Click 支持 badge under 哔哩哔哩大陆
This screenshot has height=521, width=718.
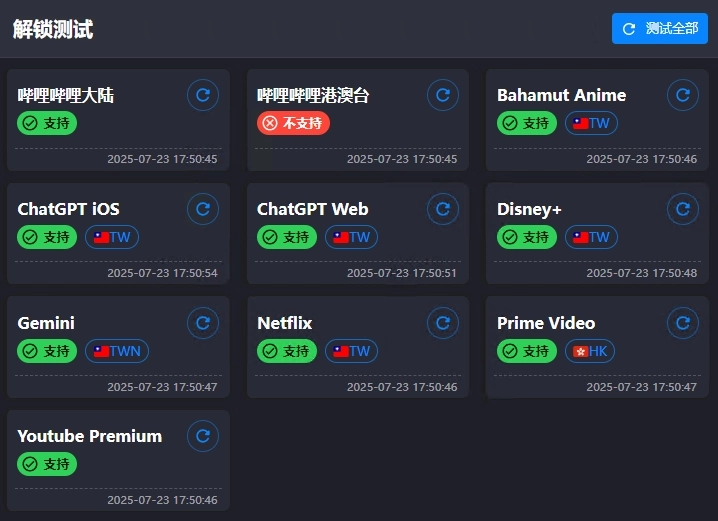[x=47, y=123]
